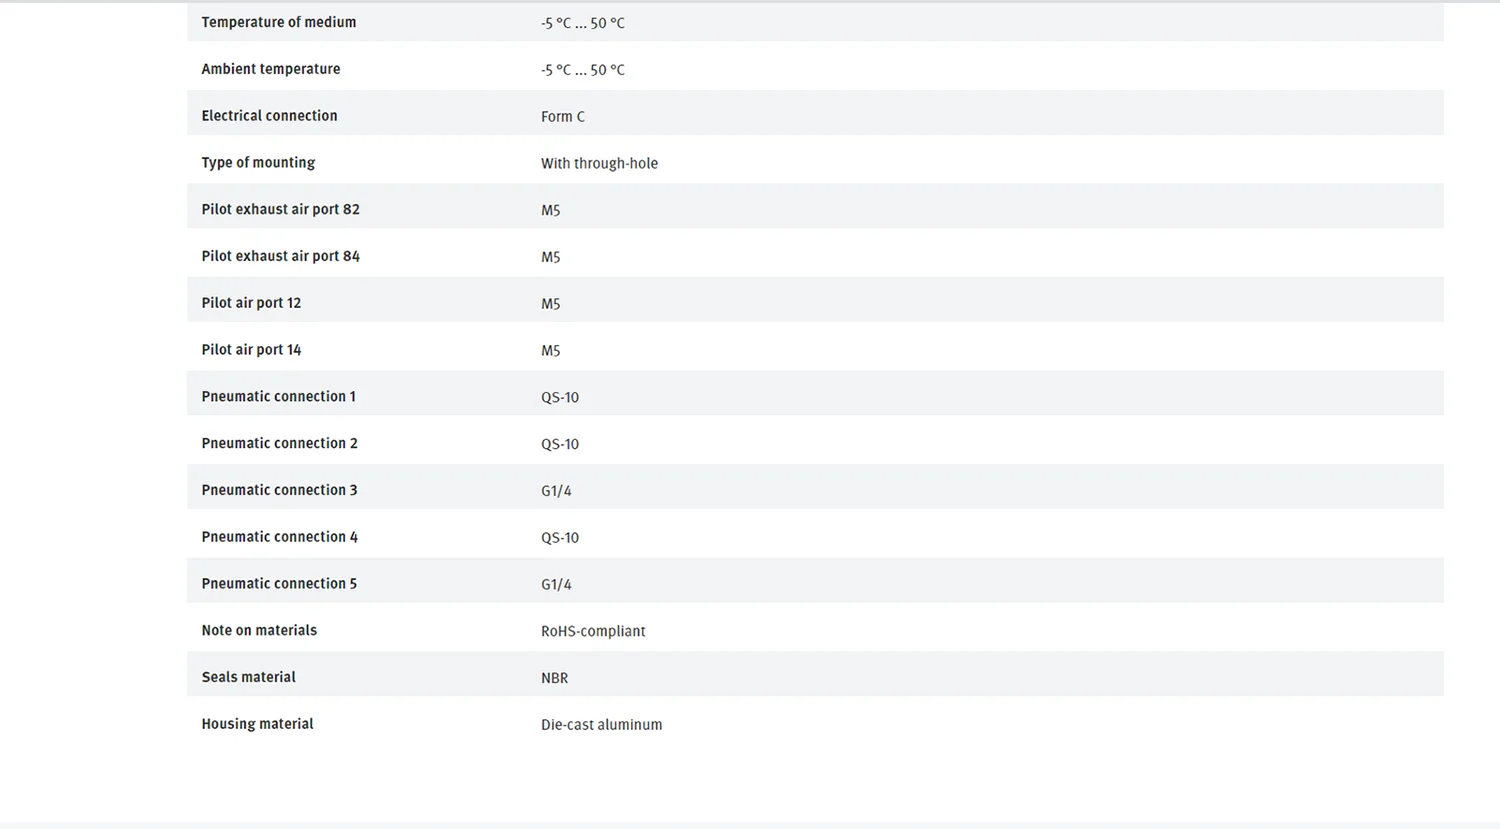Click the G1/4 value for Pneumatic connection 5
Viewport: 1500px width, 829px height.
(x=556, y=585)
